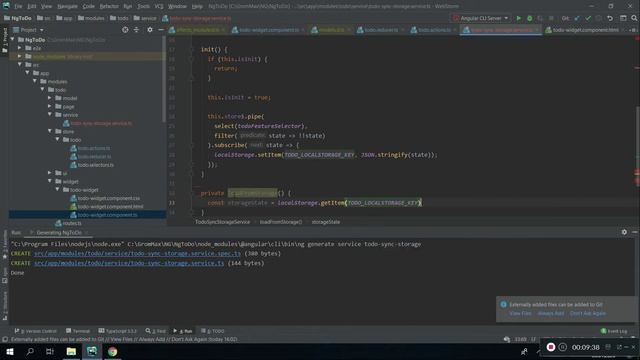Open Find tool window
The height and width of the screenshot is (360, 640).
[156, 331]
